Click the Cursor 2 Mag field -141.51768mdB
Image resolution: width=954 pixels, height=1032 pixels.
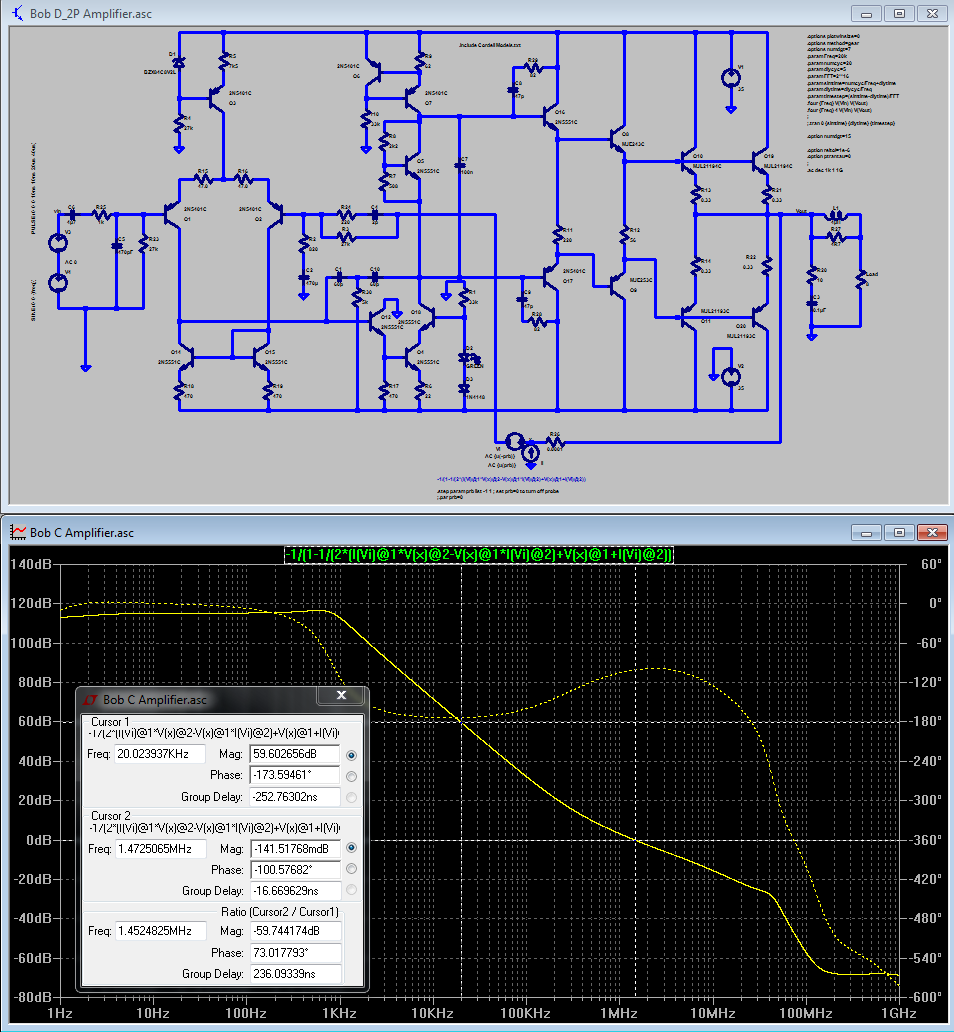click(x=296, y=849)
